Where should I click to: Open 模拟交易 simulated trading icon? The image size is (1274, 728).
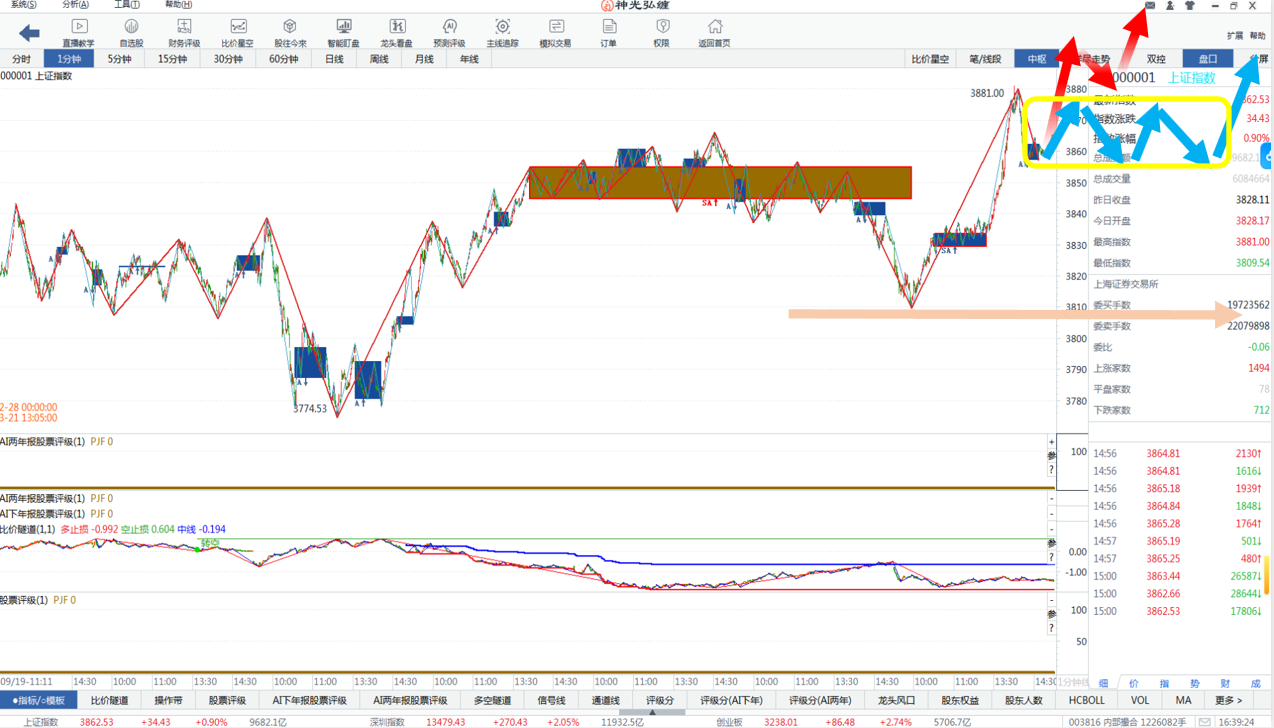pos(555,32)
